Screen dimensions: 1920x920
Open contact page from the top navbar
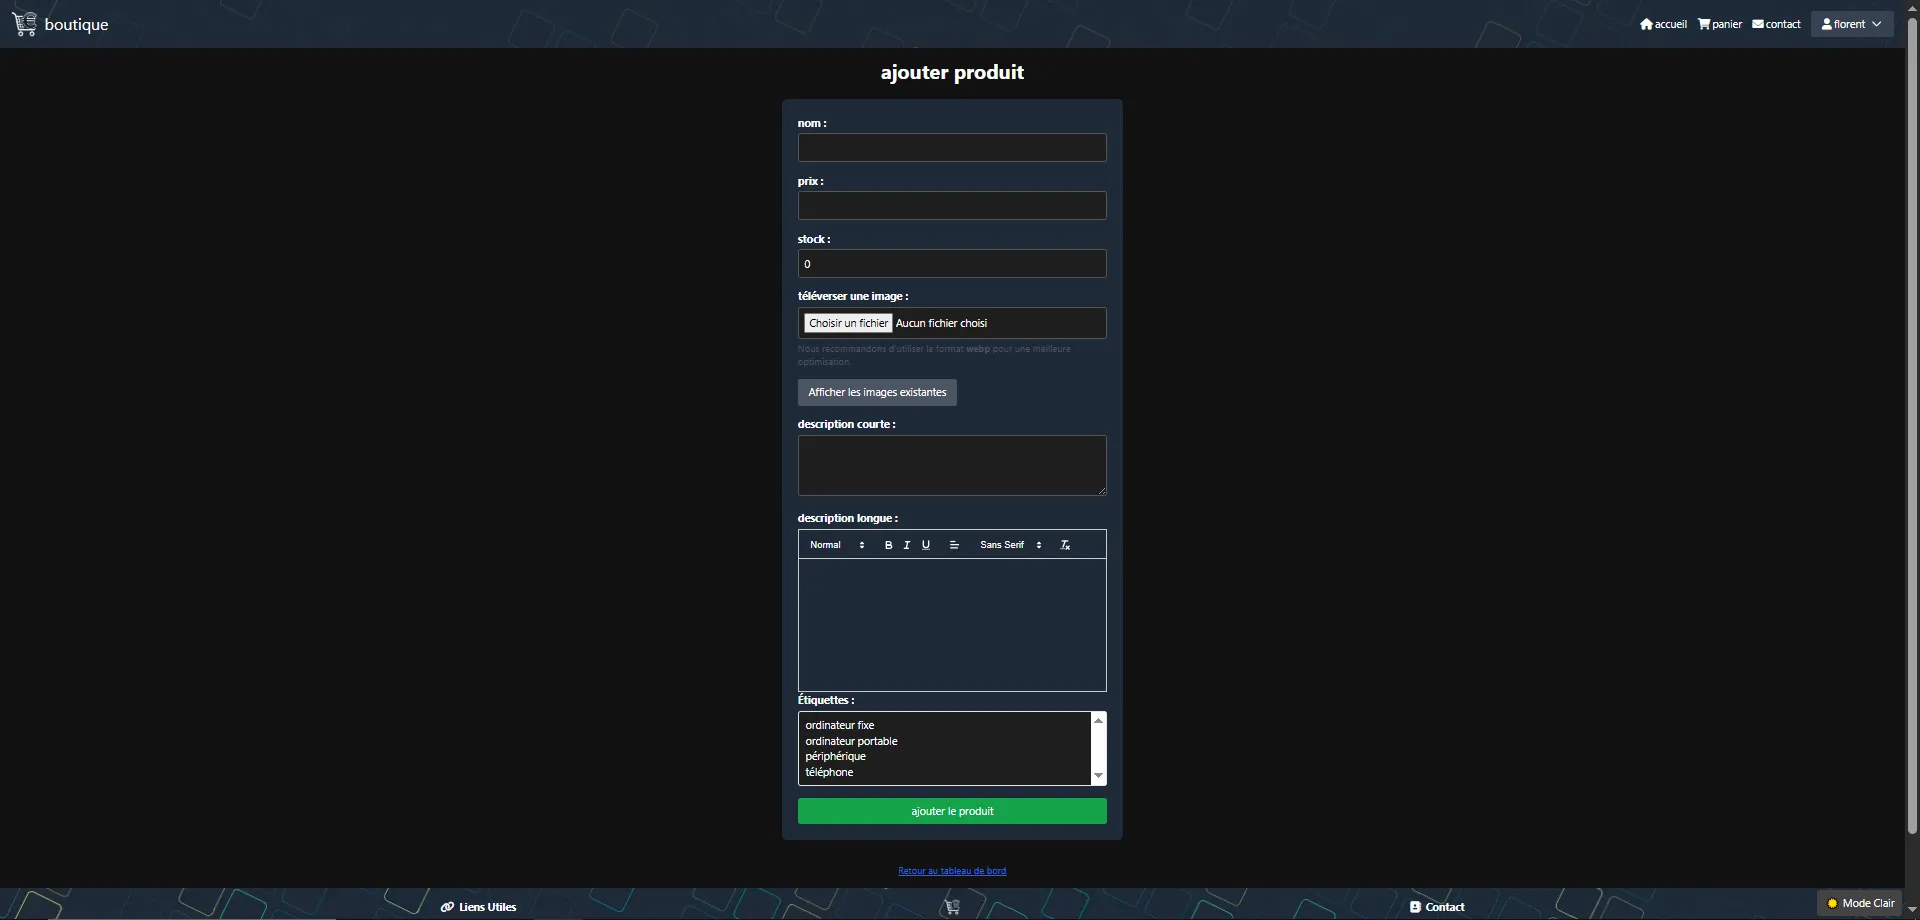(1776, 24)
